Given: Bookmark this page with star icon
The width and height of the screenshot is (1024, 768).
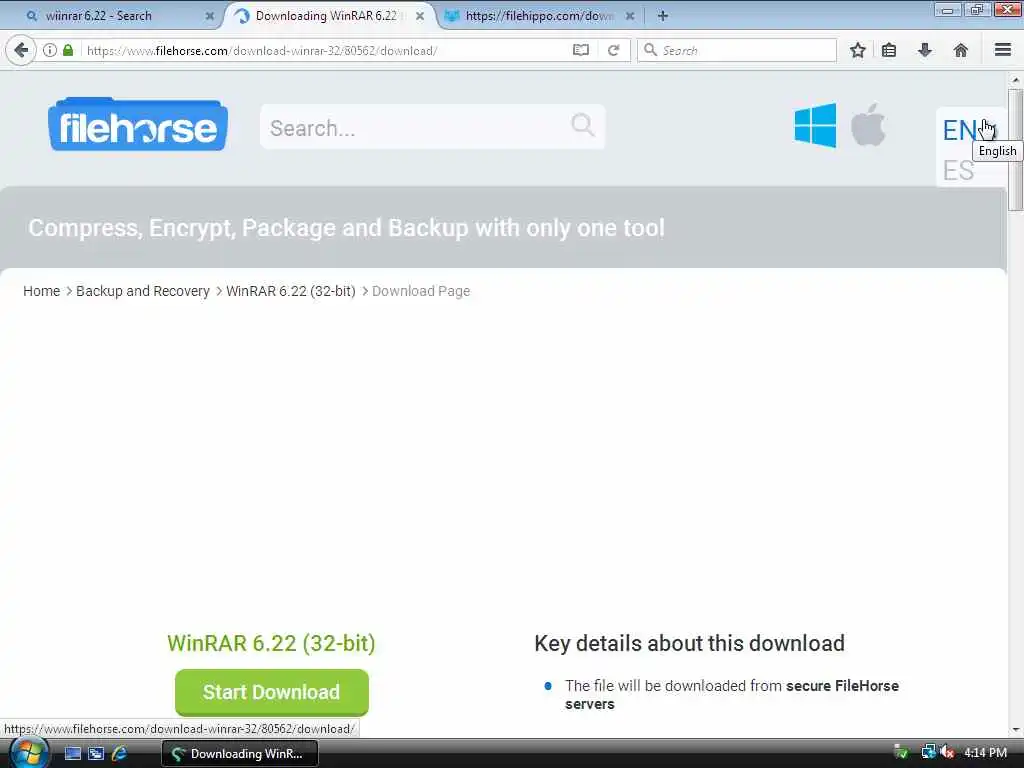Looking at the screenshot, I should pos(857,50).
